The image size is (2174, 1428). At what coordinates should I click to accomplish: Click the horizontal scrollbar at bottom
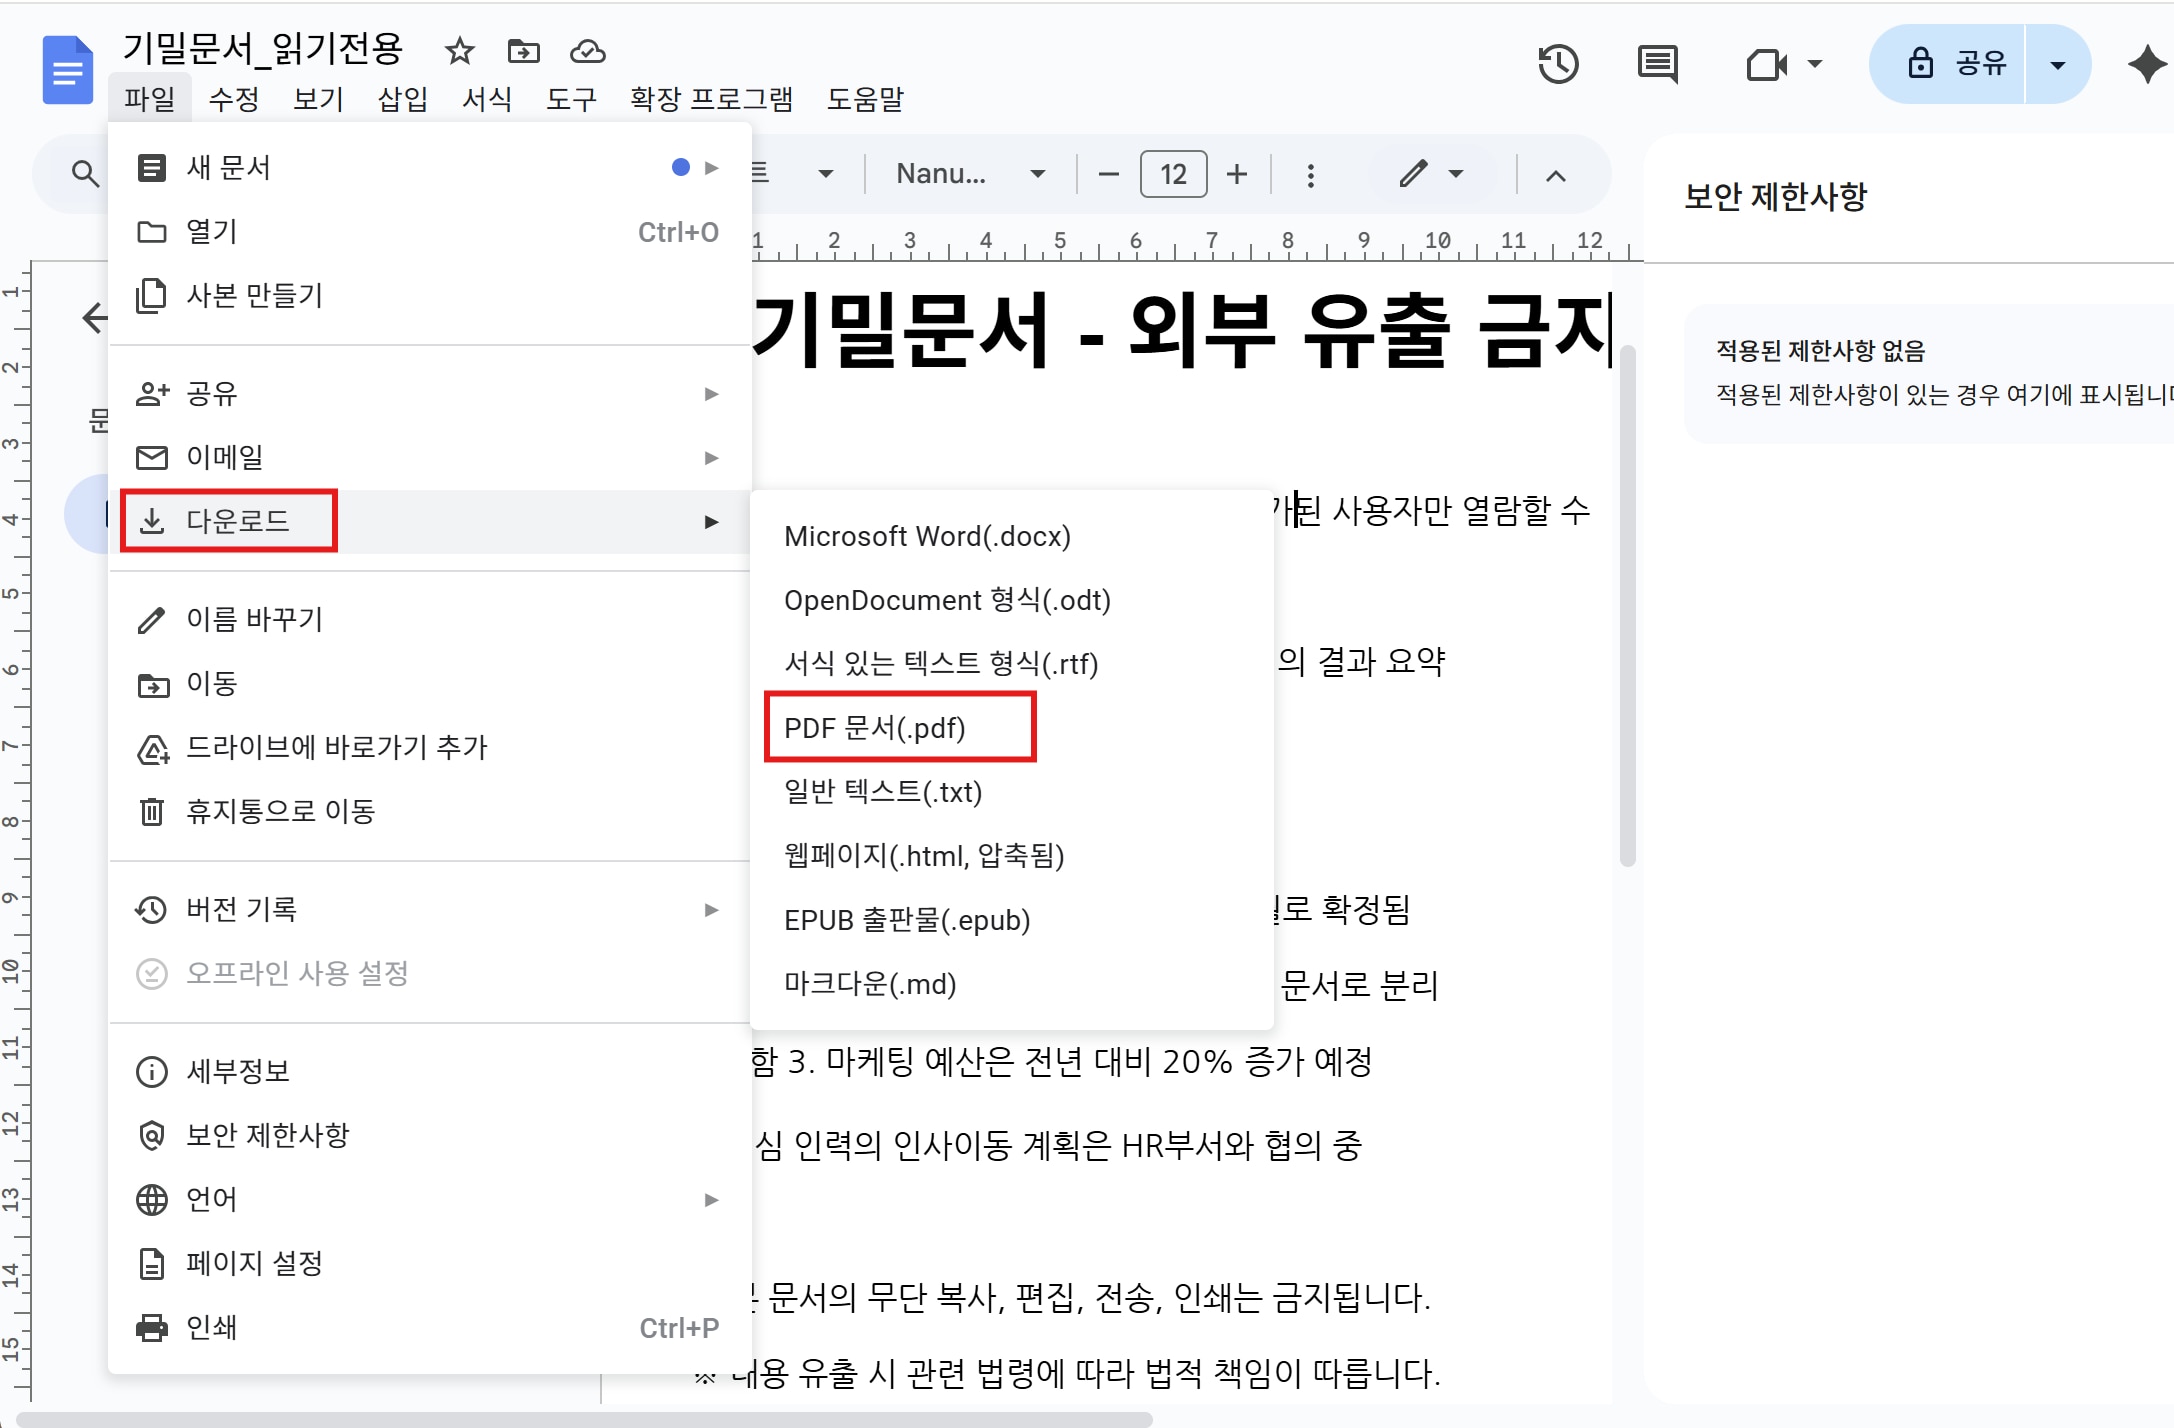584,1419
